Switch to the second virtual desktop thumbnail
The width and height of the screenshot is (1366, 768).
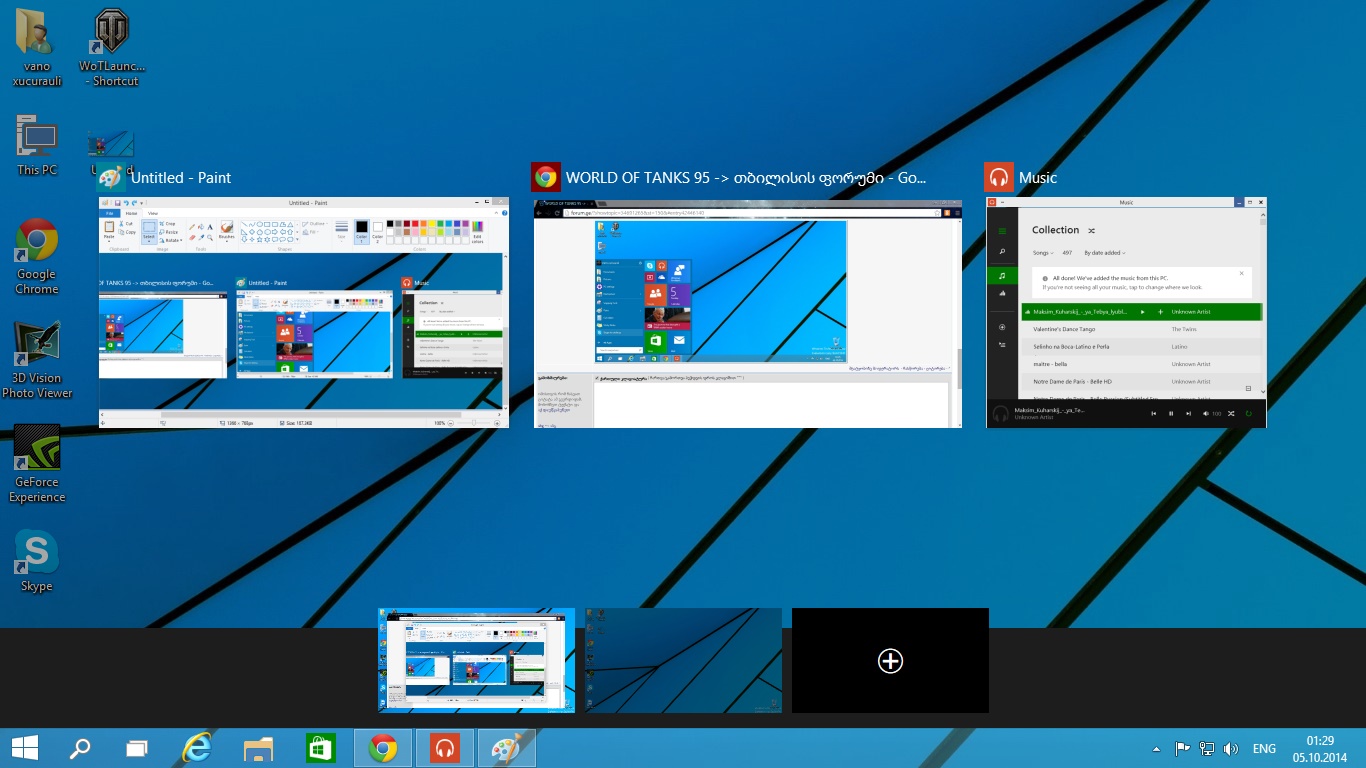[683, 660]
